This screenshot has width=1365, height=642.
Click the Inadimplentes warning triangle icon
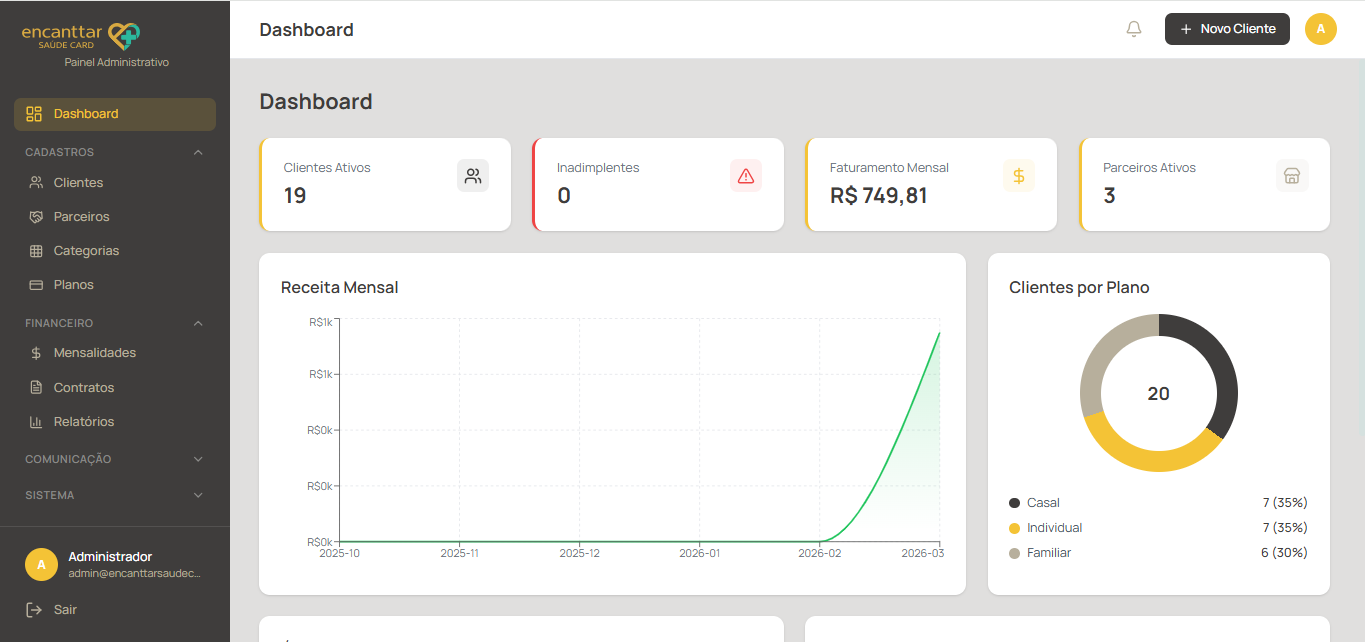(x=746, y=176)
